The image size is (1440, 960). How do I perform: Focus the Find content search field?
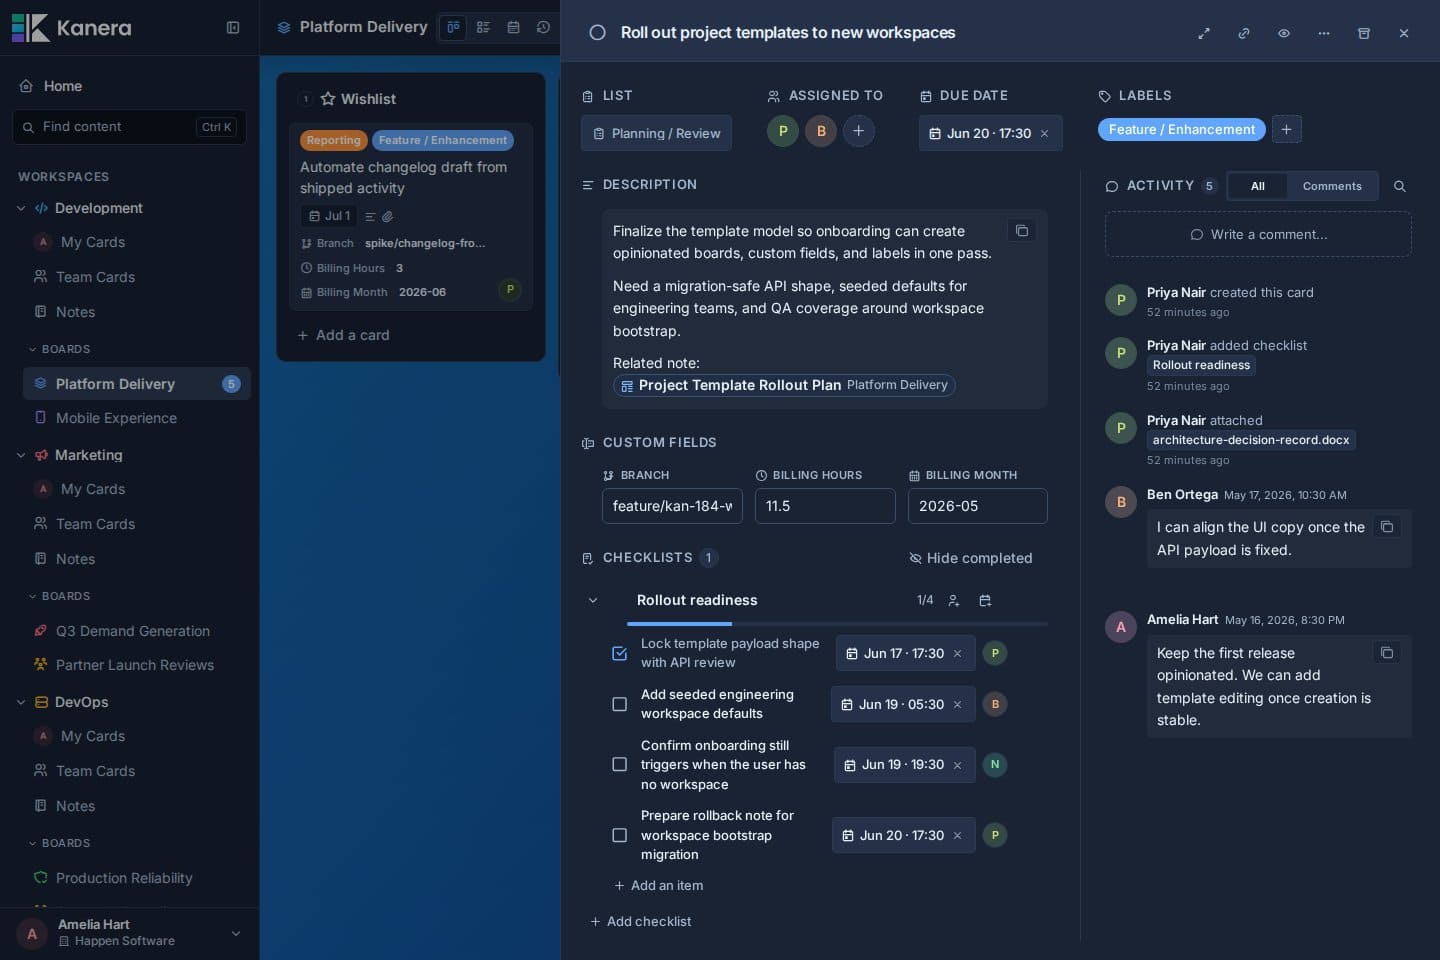click(x=129, y=128)
